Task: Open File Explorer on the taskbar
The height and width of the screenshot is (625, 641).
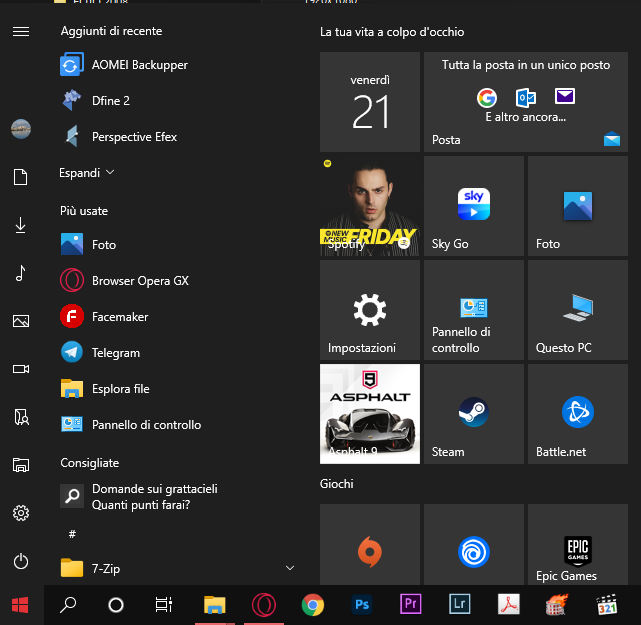Action: 215,605
